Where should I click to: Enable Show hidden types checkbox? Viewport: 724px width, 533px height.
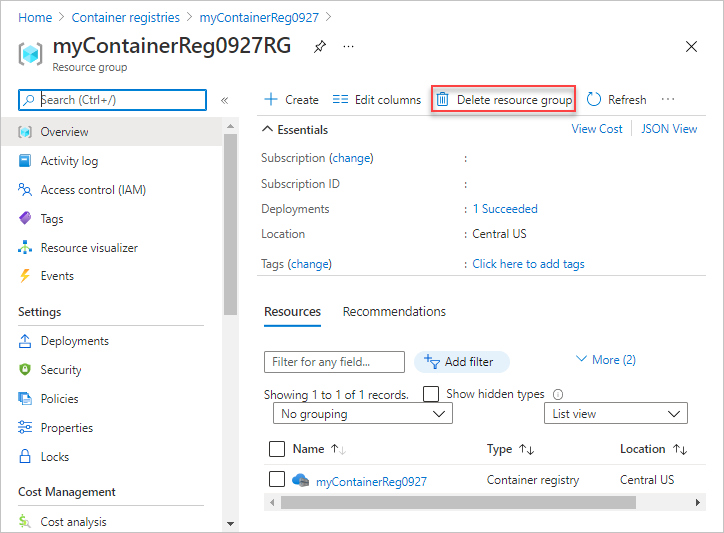432,394
